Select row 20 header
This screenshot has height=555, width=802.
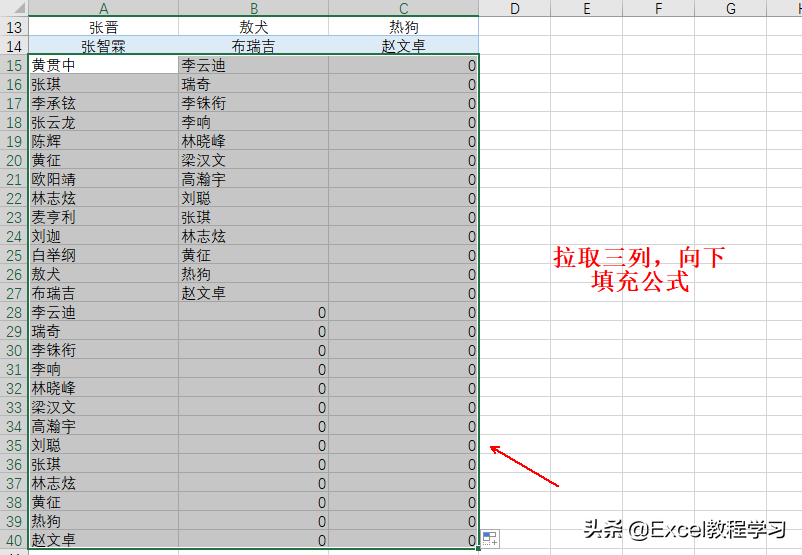(14, 160)
